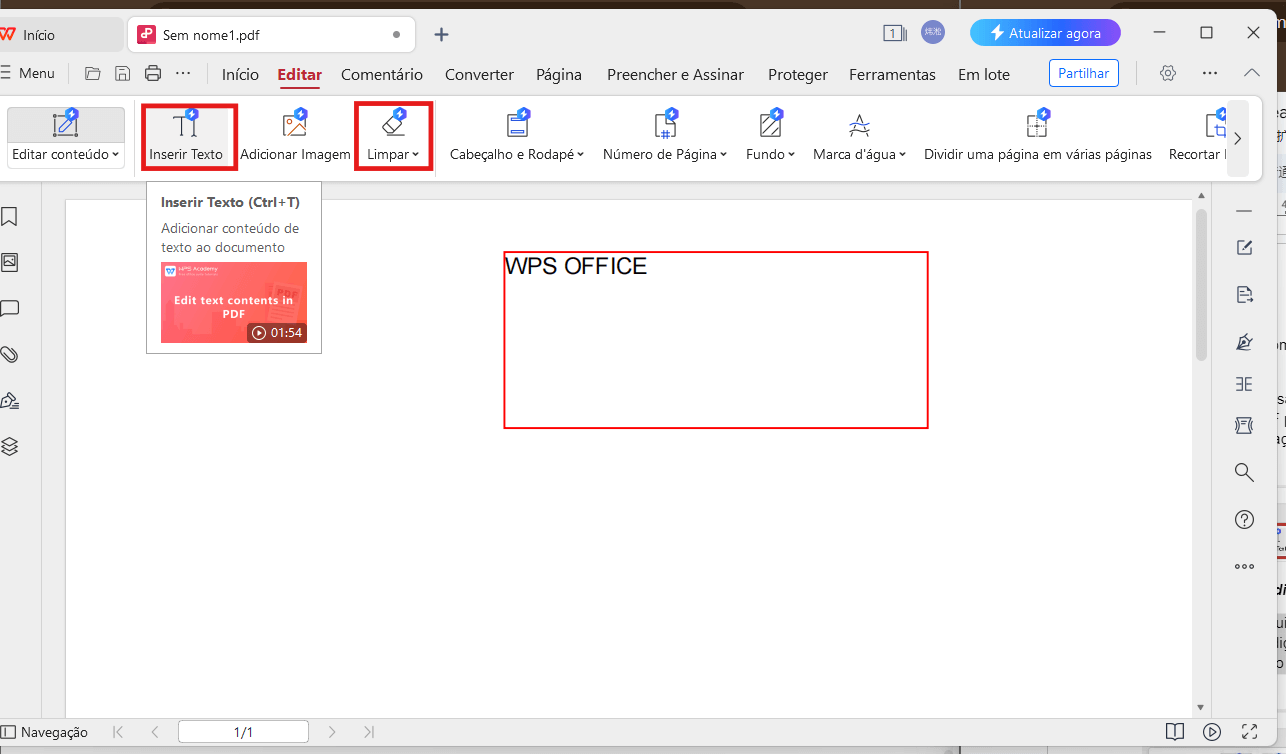Open settings gear icon

point(1168,73)
